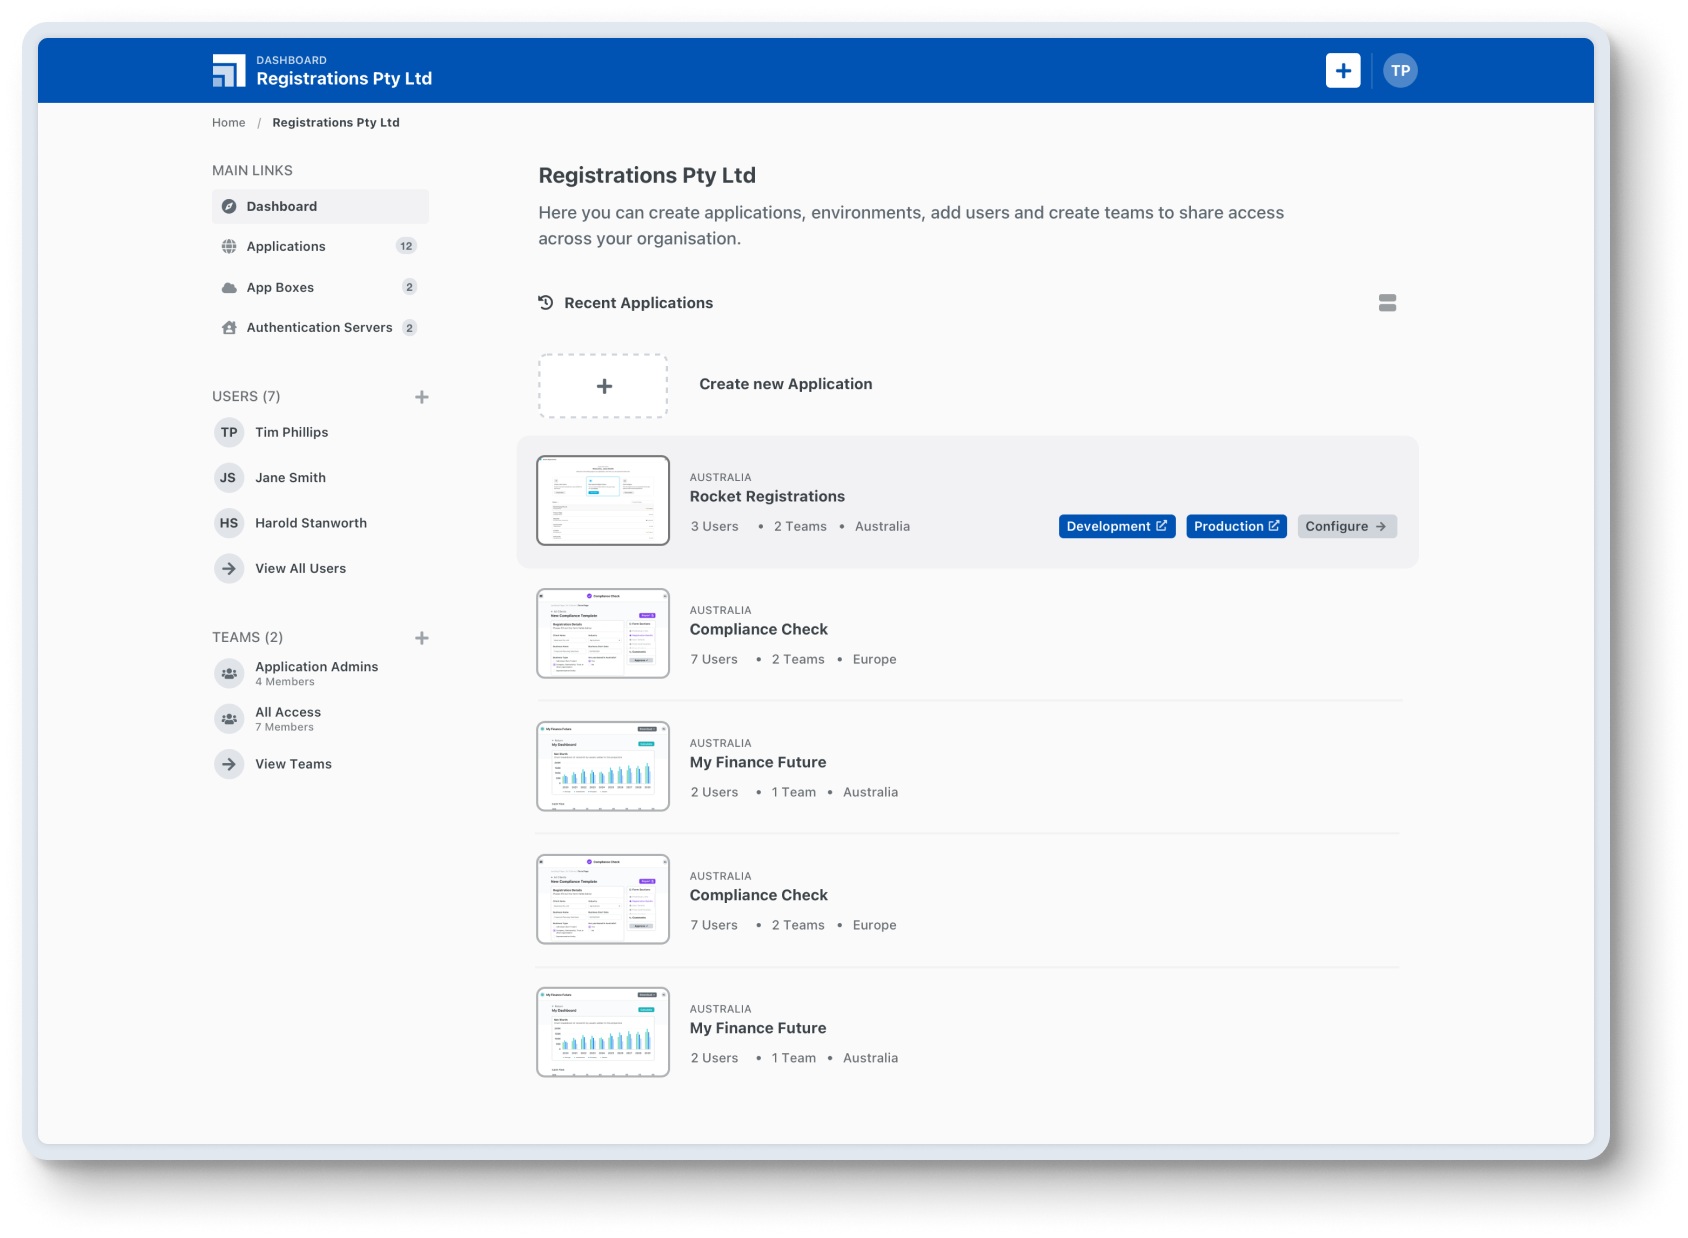
Task: Open the Production environment button
Action: click(1236, 526)
